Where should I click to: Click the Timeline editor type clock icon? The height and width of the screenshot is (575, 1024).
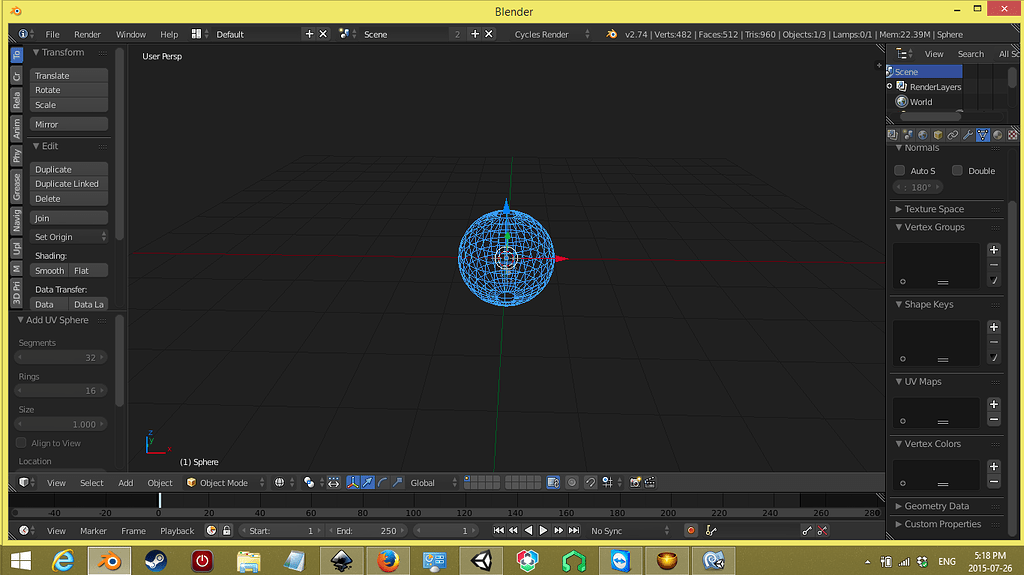click(x=24, y=531)
